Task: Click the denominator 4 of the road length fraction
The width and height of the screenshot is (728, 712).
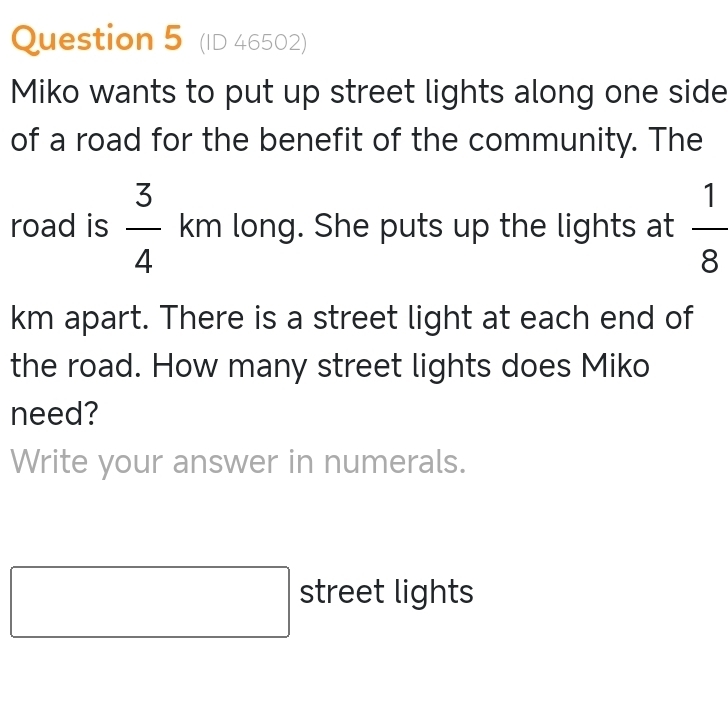Action: pos(144,261)
